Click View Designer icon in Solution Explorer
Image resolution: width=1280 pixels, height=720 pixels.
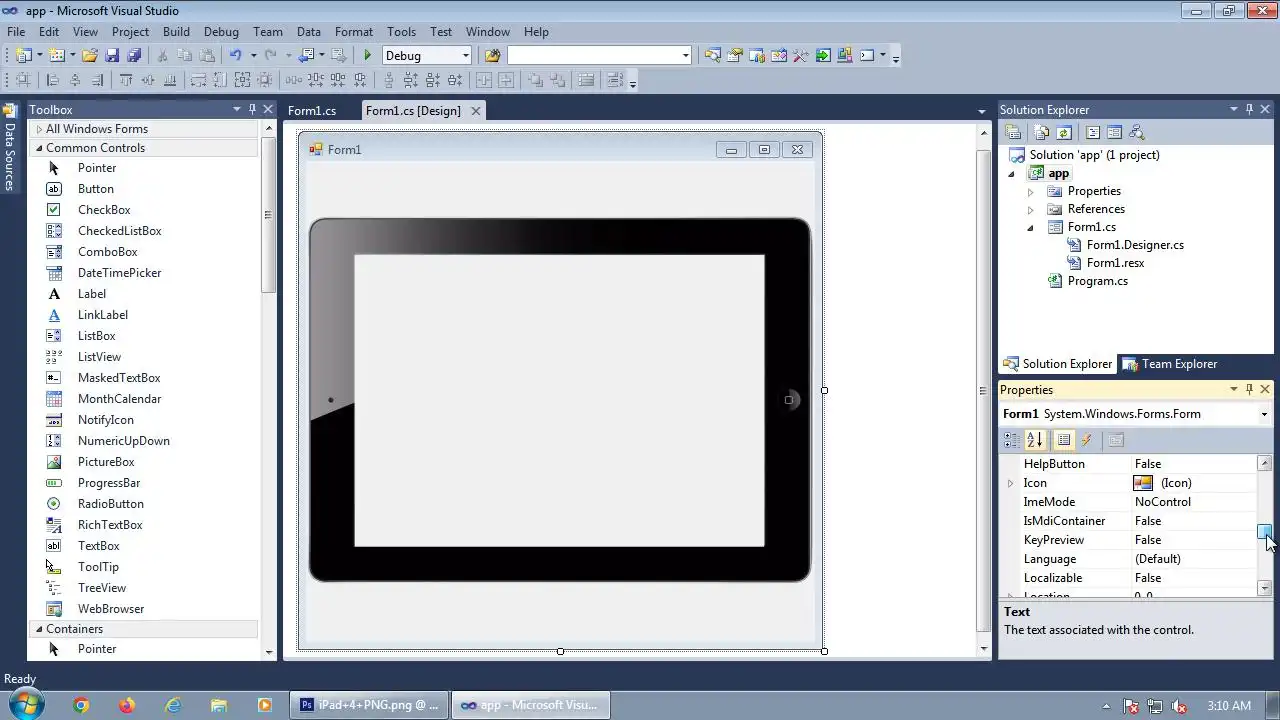click(1114, 132)
